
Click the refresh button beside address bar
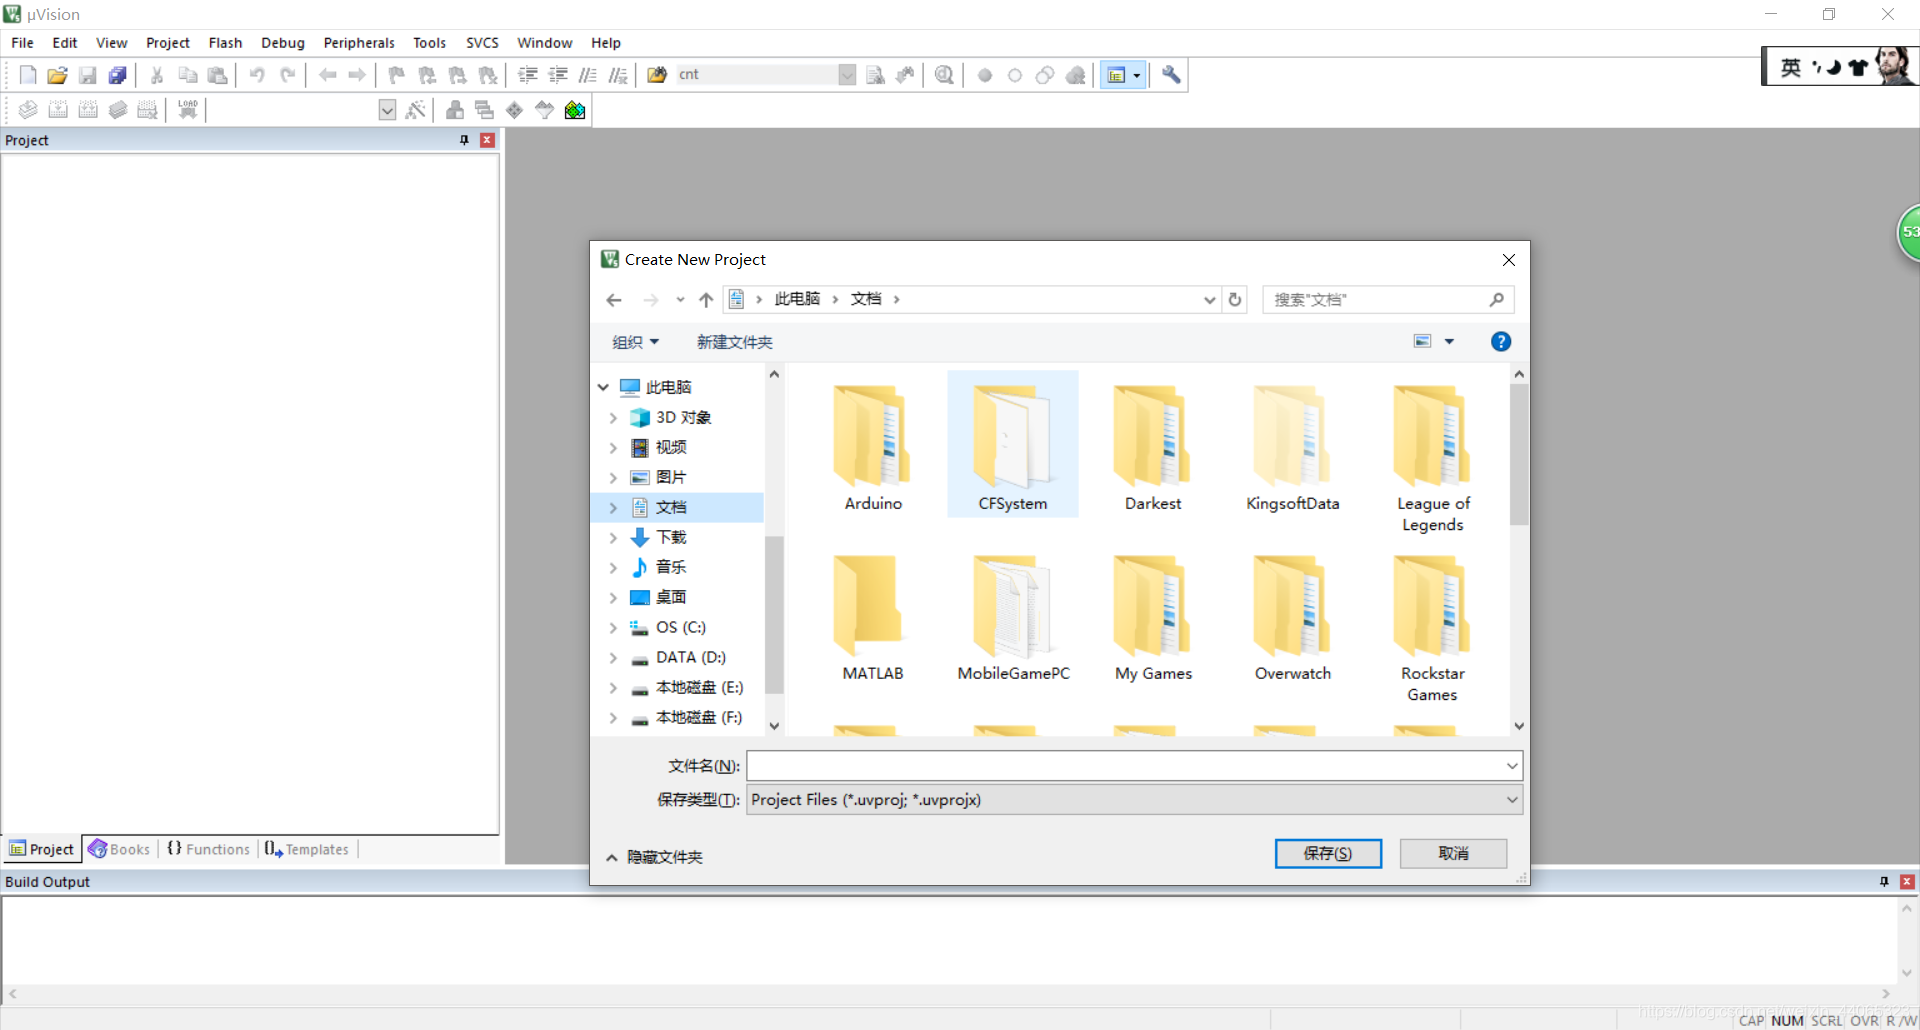(x=1235, y=300)
